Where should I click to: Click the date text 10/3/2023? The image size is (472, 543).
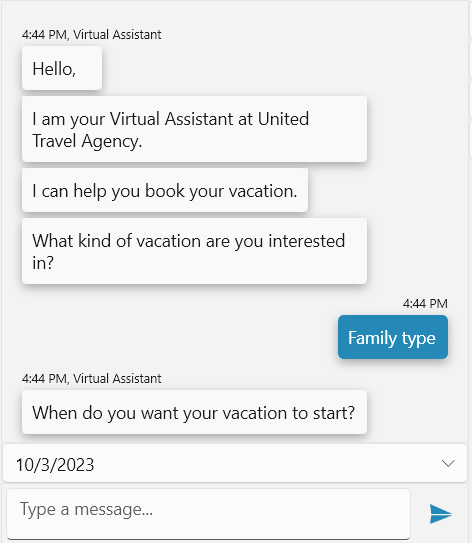(x=55, y=465)
